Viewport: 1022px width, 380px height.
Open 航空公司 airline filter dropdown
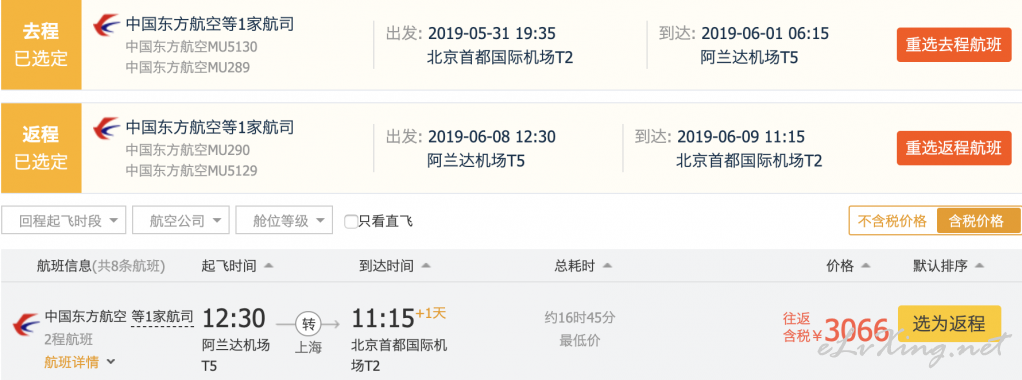181,220
